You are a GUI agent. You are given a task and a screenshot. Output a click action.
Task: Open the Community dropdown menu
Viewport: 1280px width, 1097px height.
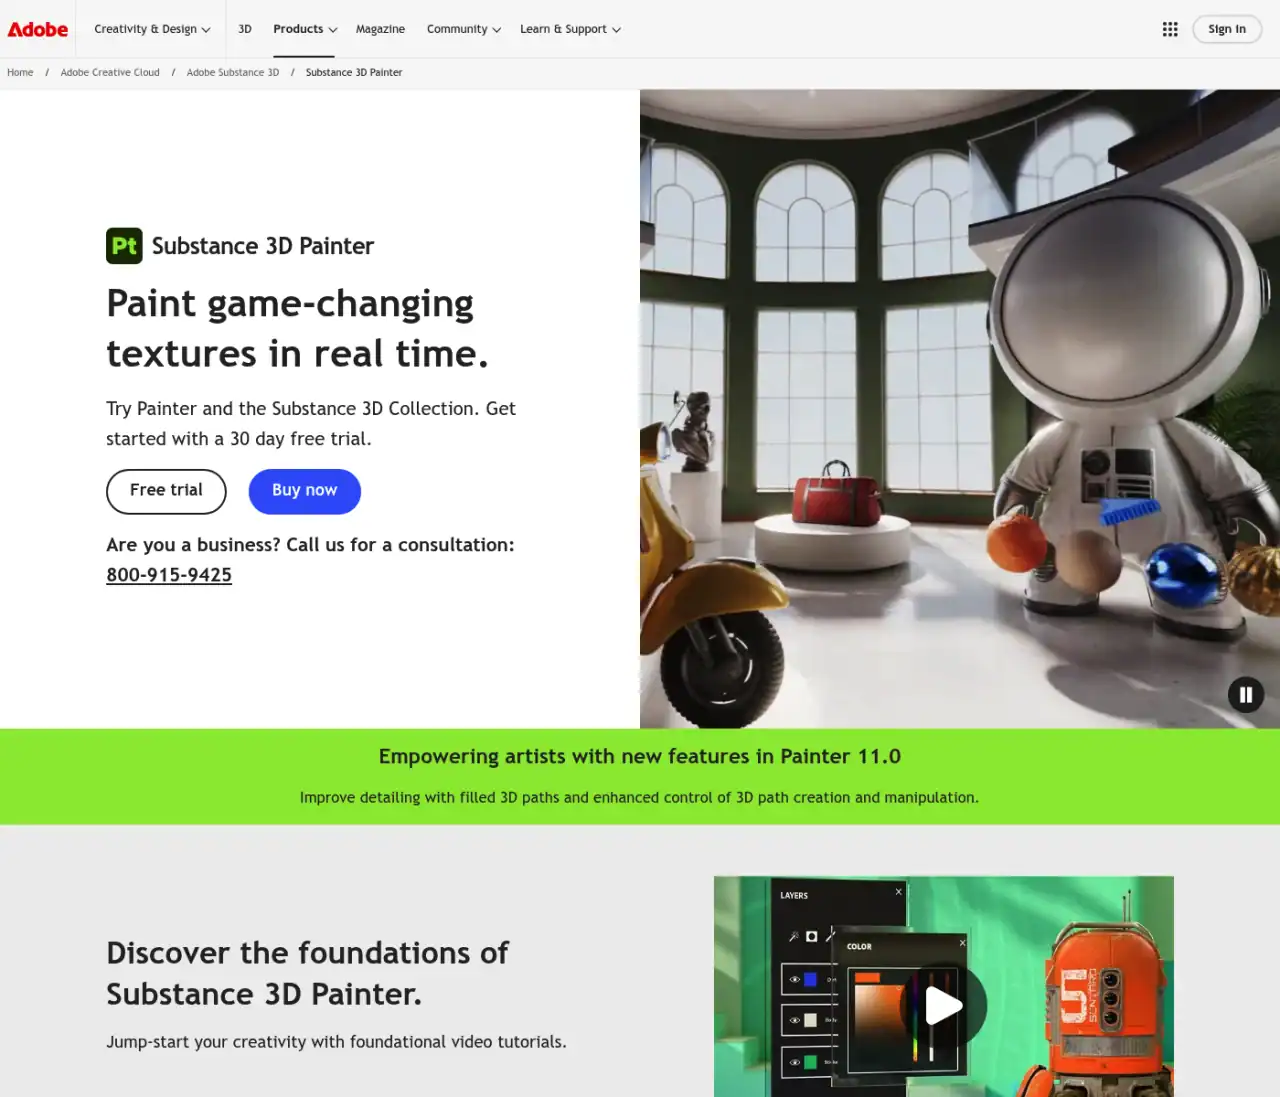coord(463,29)
